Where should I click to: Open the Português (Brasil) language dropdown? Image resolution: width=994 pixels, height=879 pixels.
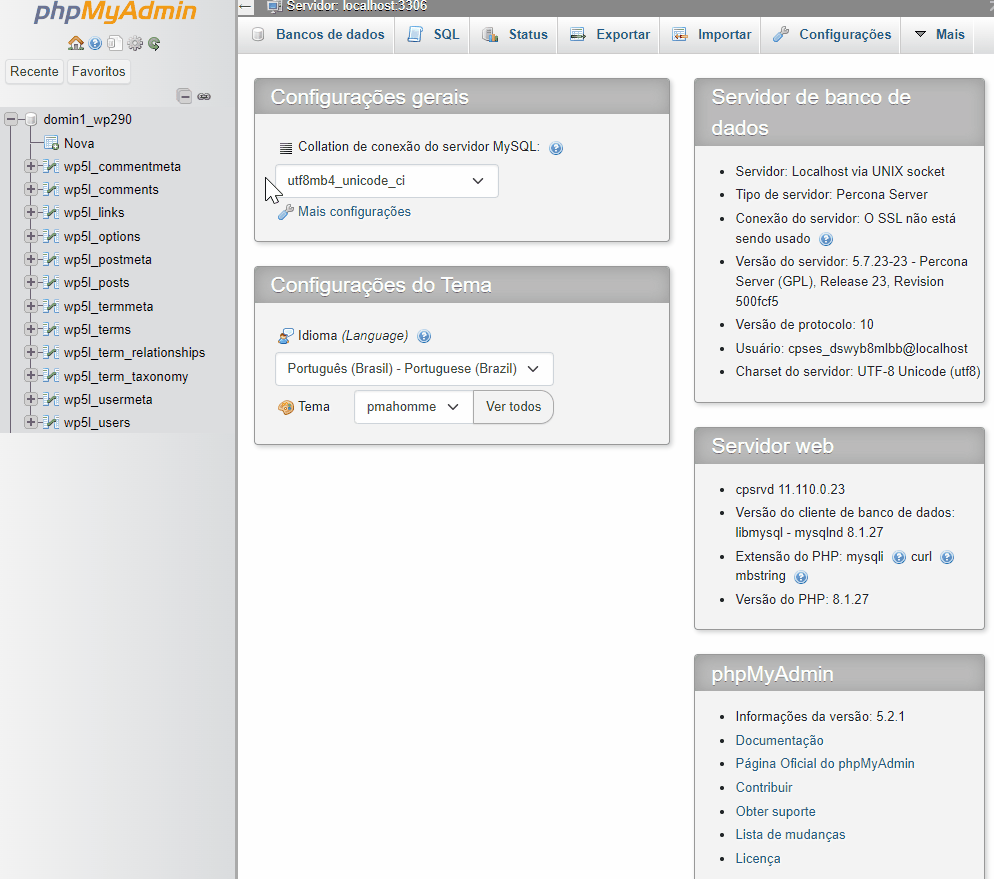[x=414, y=369]
